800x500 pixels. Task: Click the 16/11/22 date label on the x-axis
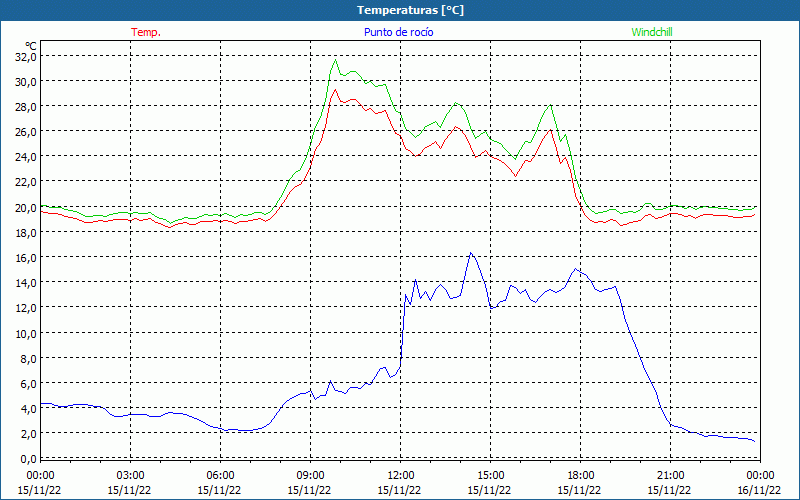click(759, 490)
